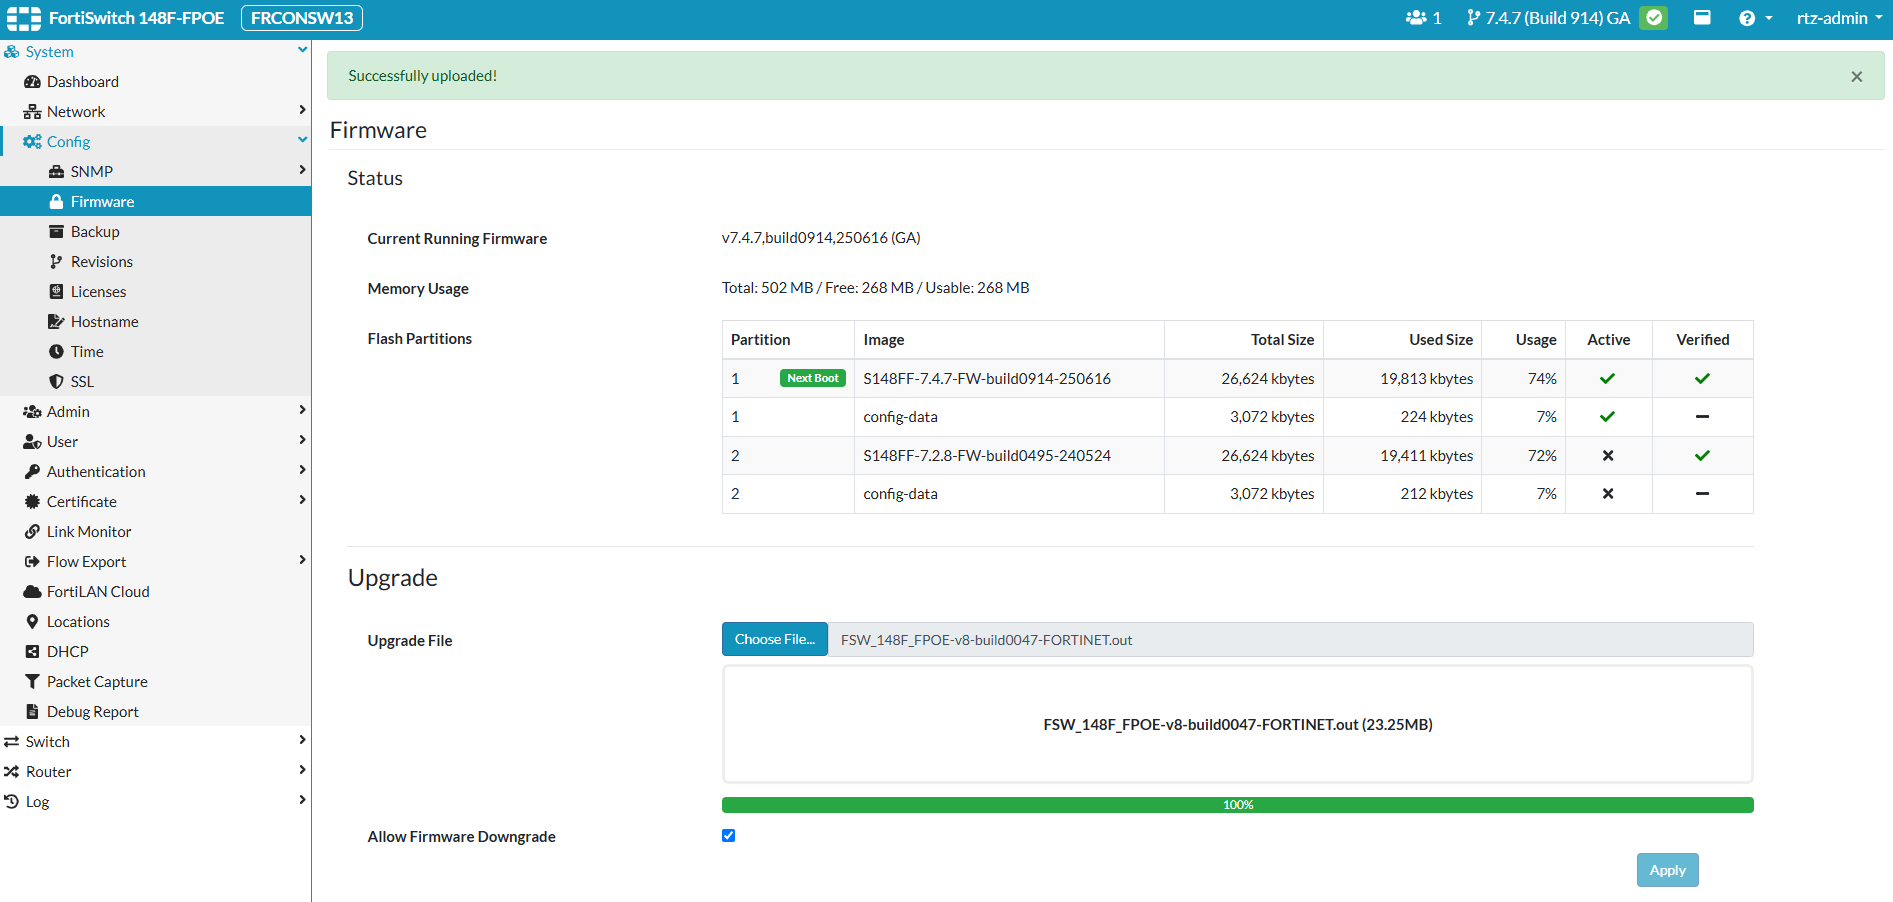The image size is (1893, 902).
Task: Click the Certificate badge icon
Action: point(32,502)
